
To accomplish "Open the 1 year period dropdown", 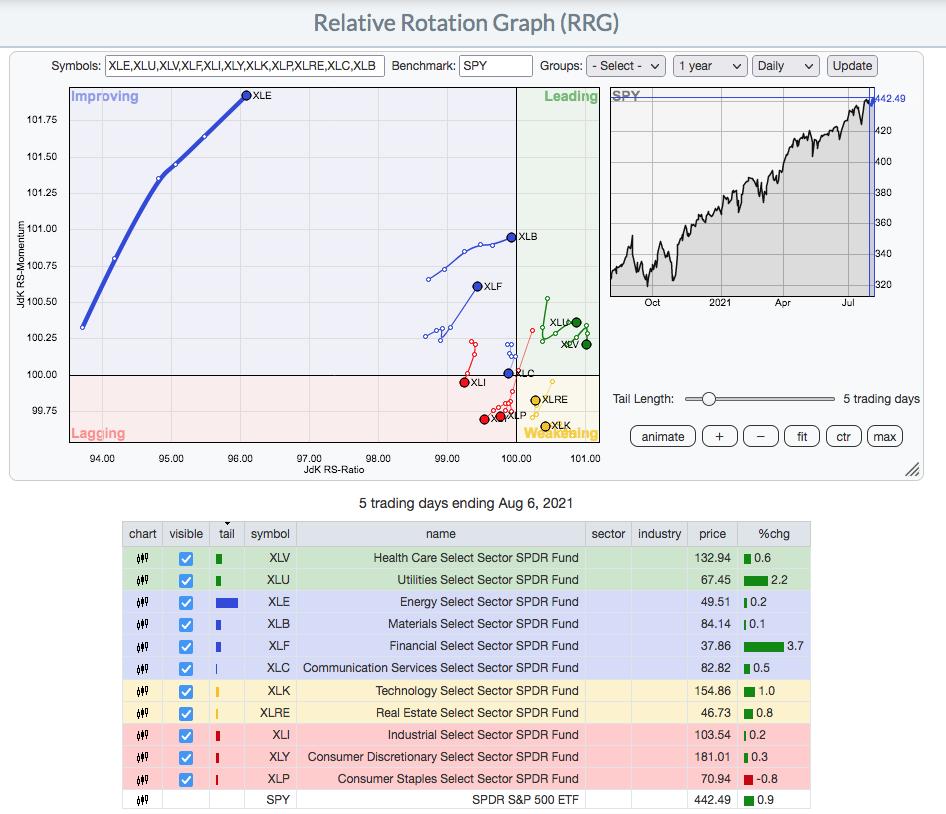I will point(710,66).
